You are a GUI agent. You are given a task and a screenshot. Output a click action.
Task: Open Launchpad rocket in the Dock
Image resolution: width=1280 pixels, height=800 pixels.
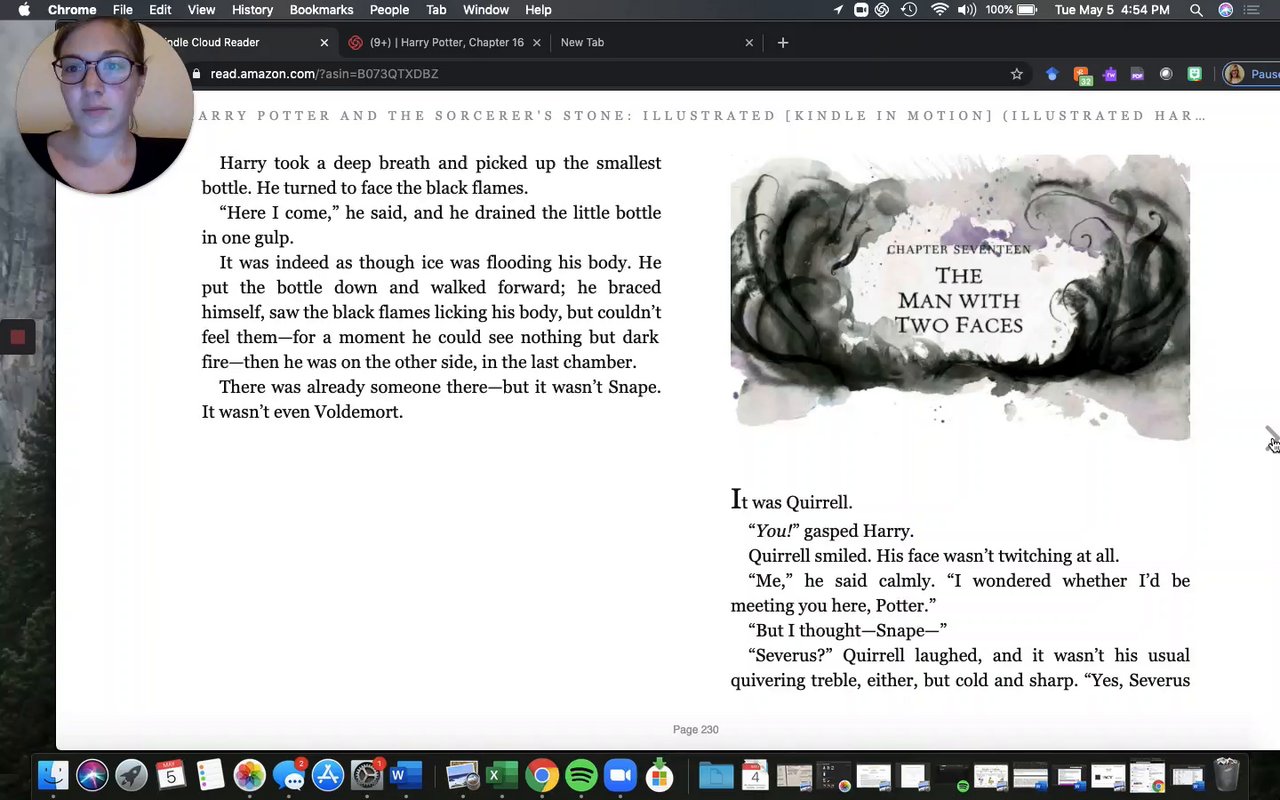pos(131,775)
